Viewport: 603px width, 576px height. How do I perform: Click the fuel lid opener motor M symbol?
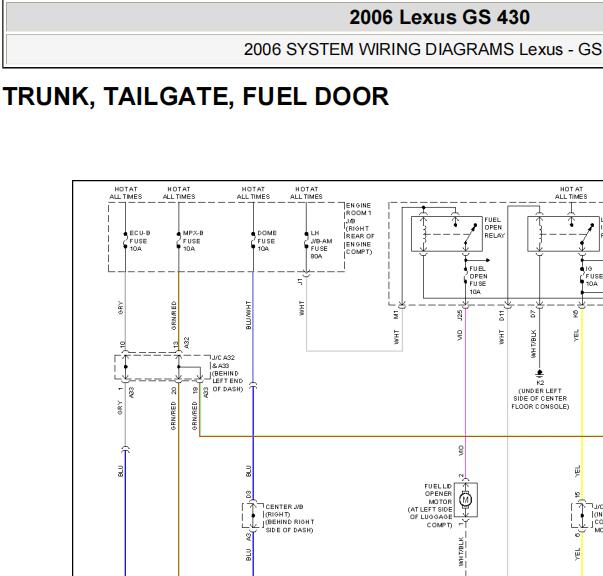466,500
